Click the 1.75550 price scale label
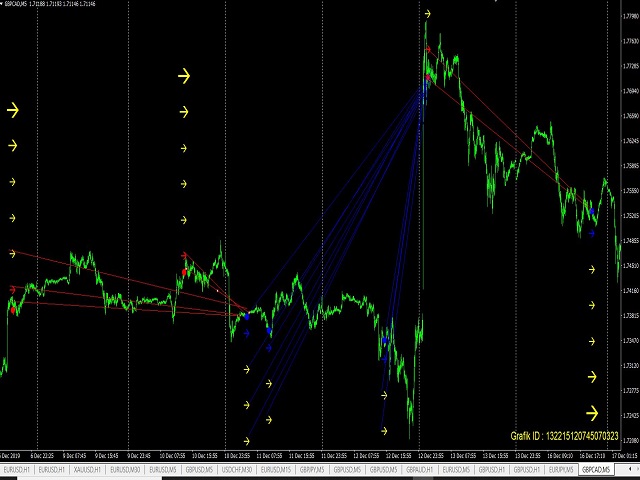Image resolution: width=640 pixels, height=480 pixels. point(630,191)
